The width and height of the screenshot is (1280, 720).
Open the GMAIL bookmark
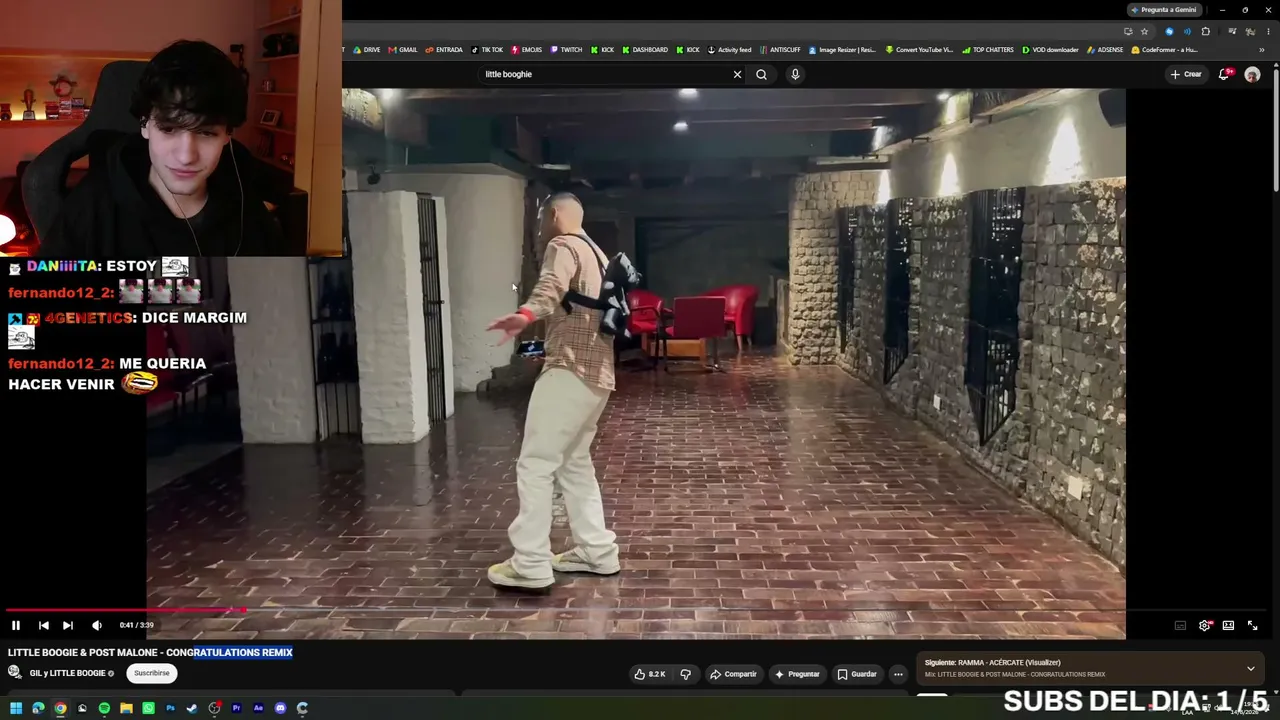point(403,50)
